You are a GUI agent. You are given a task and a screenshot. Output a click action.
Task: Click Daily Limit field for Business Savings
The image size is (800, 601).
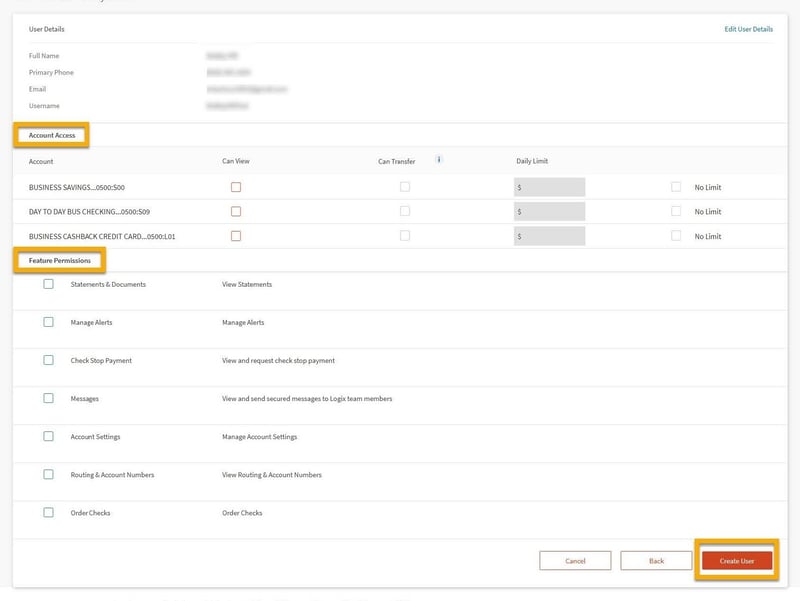[549, 187]
